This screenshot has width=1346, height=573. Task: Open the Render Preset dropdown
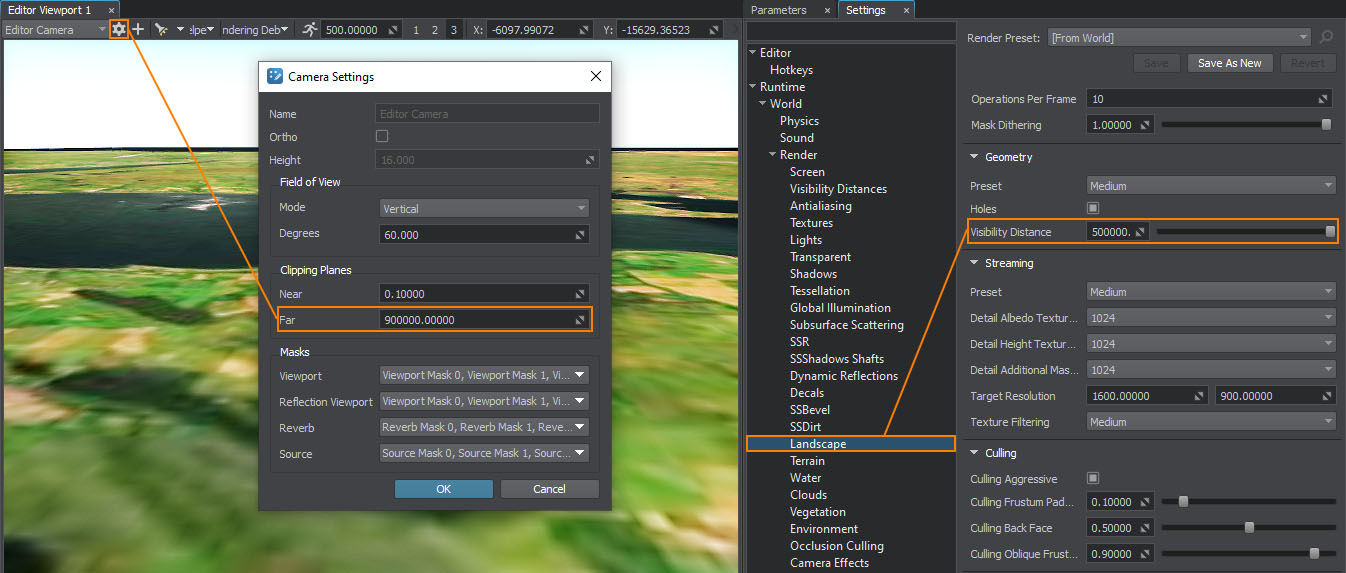point(1178,38)
